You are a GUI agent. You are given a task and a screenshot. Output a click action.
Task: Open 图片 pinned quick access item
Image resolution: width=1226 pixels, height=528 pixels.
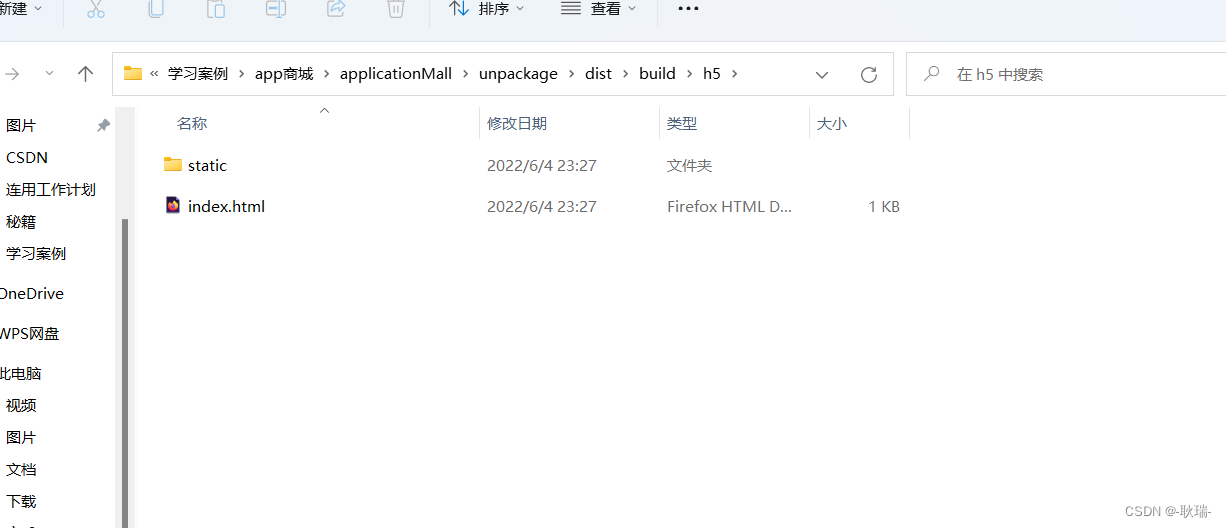point(21,126)
